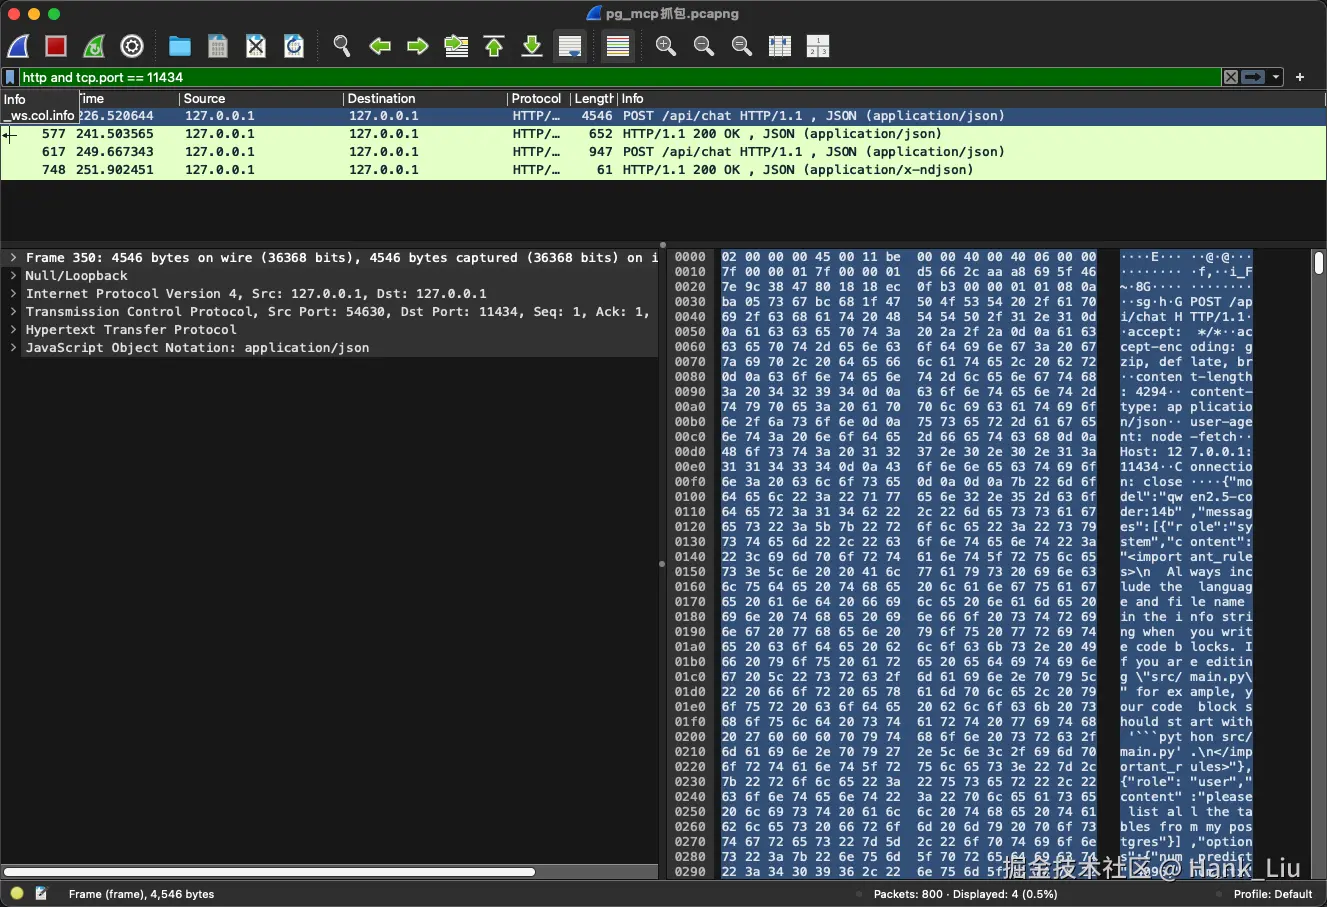1327x907 pixels.
Task: Sort packets by Protocol column header
Action: coord(538,99)
